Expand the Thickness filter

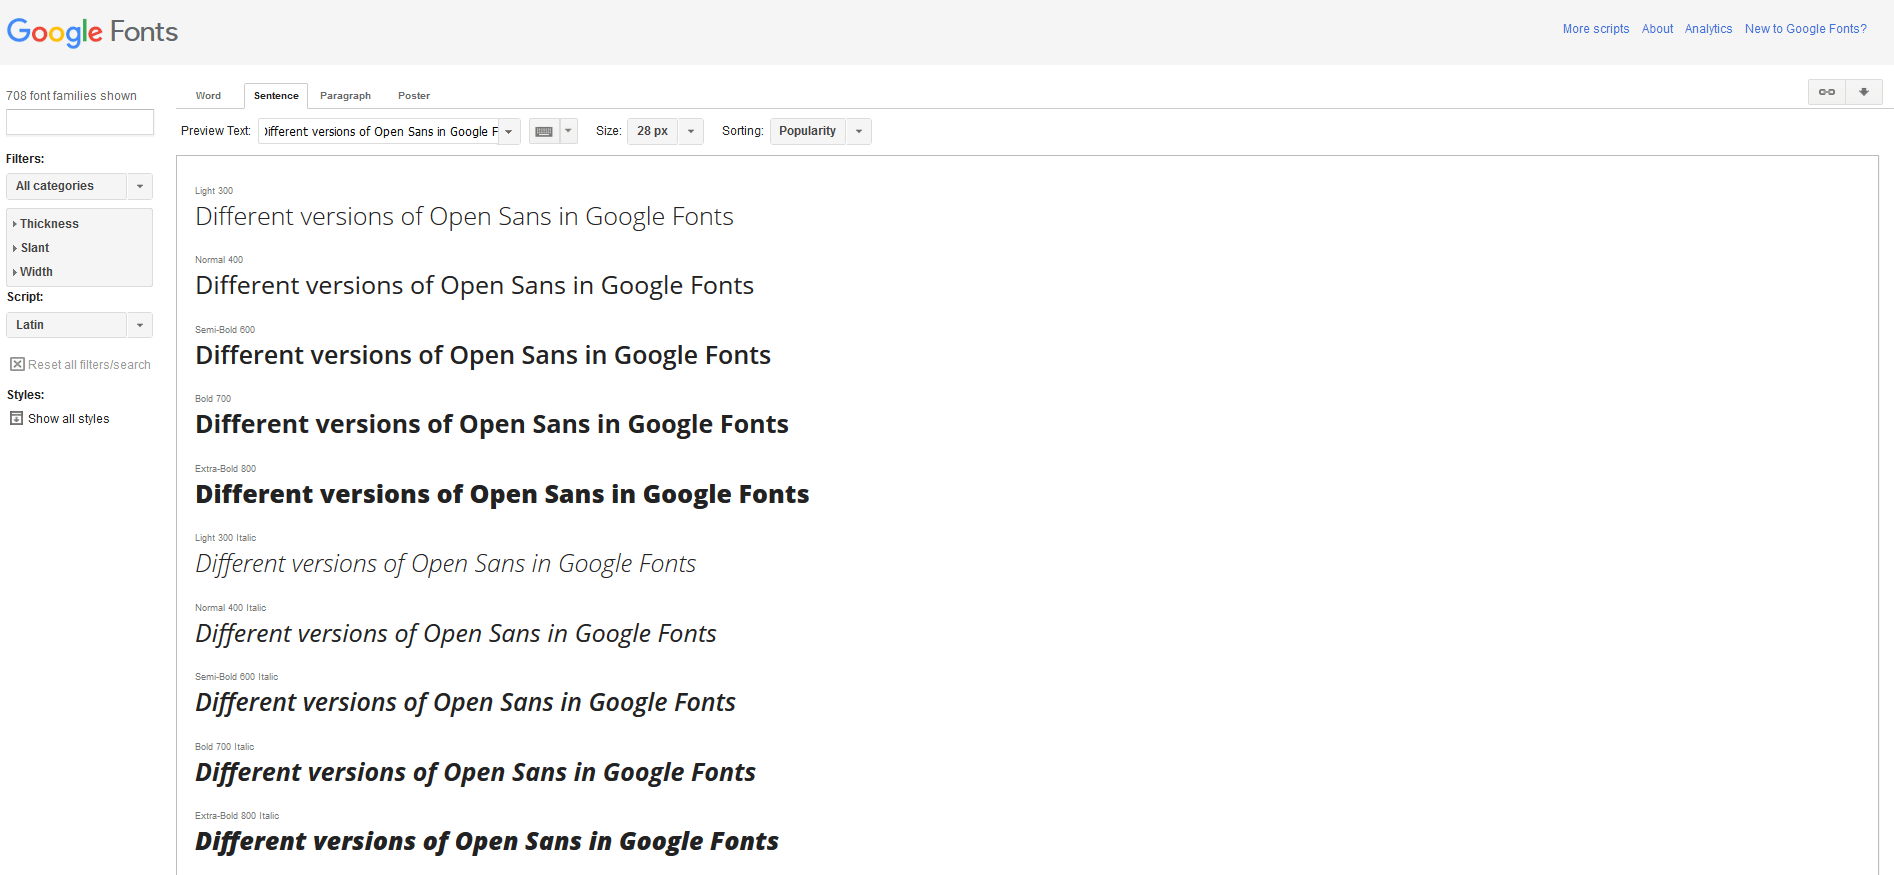[46, 224]
